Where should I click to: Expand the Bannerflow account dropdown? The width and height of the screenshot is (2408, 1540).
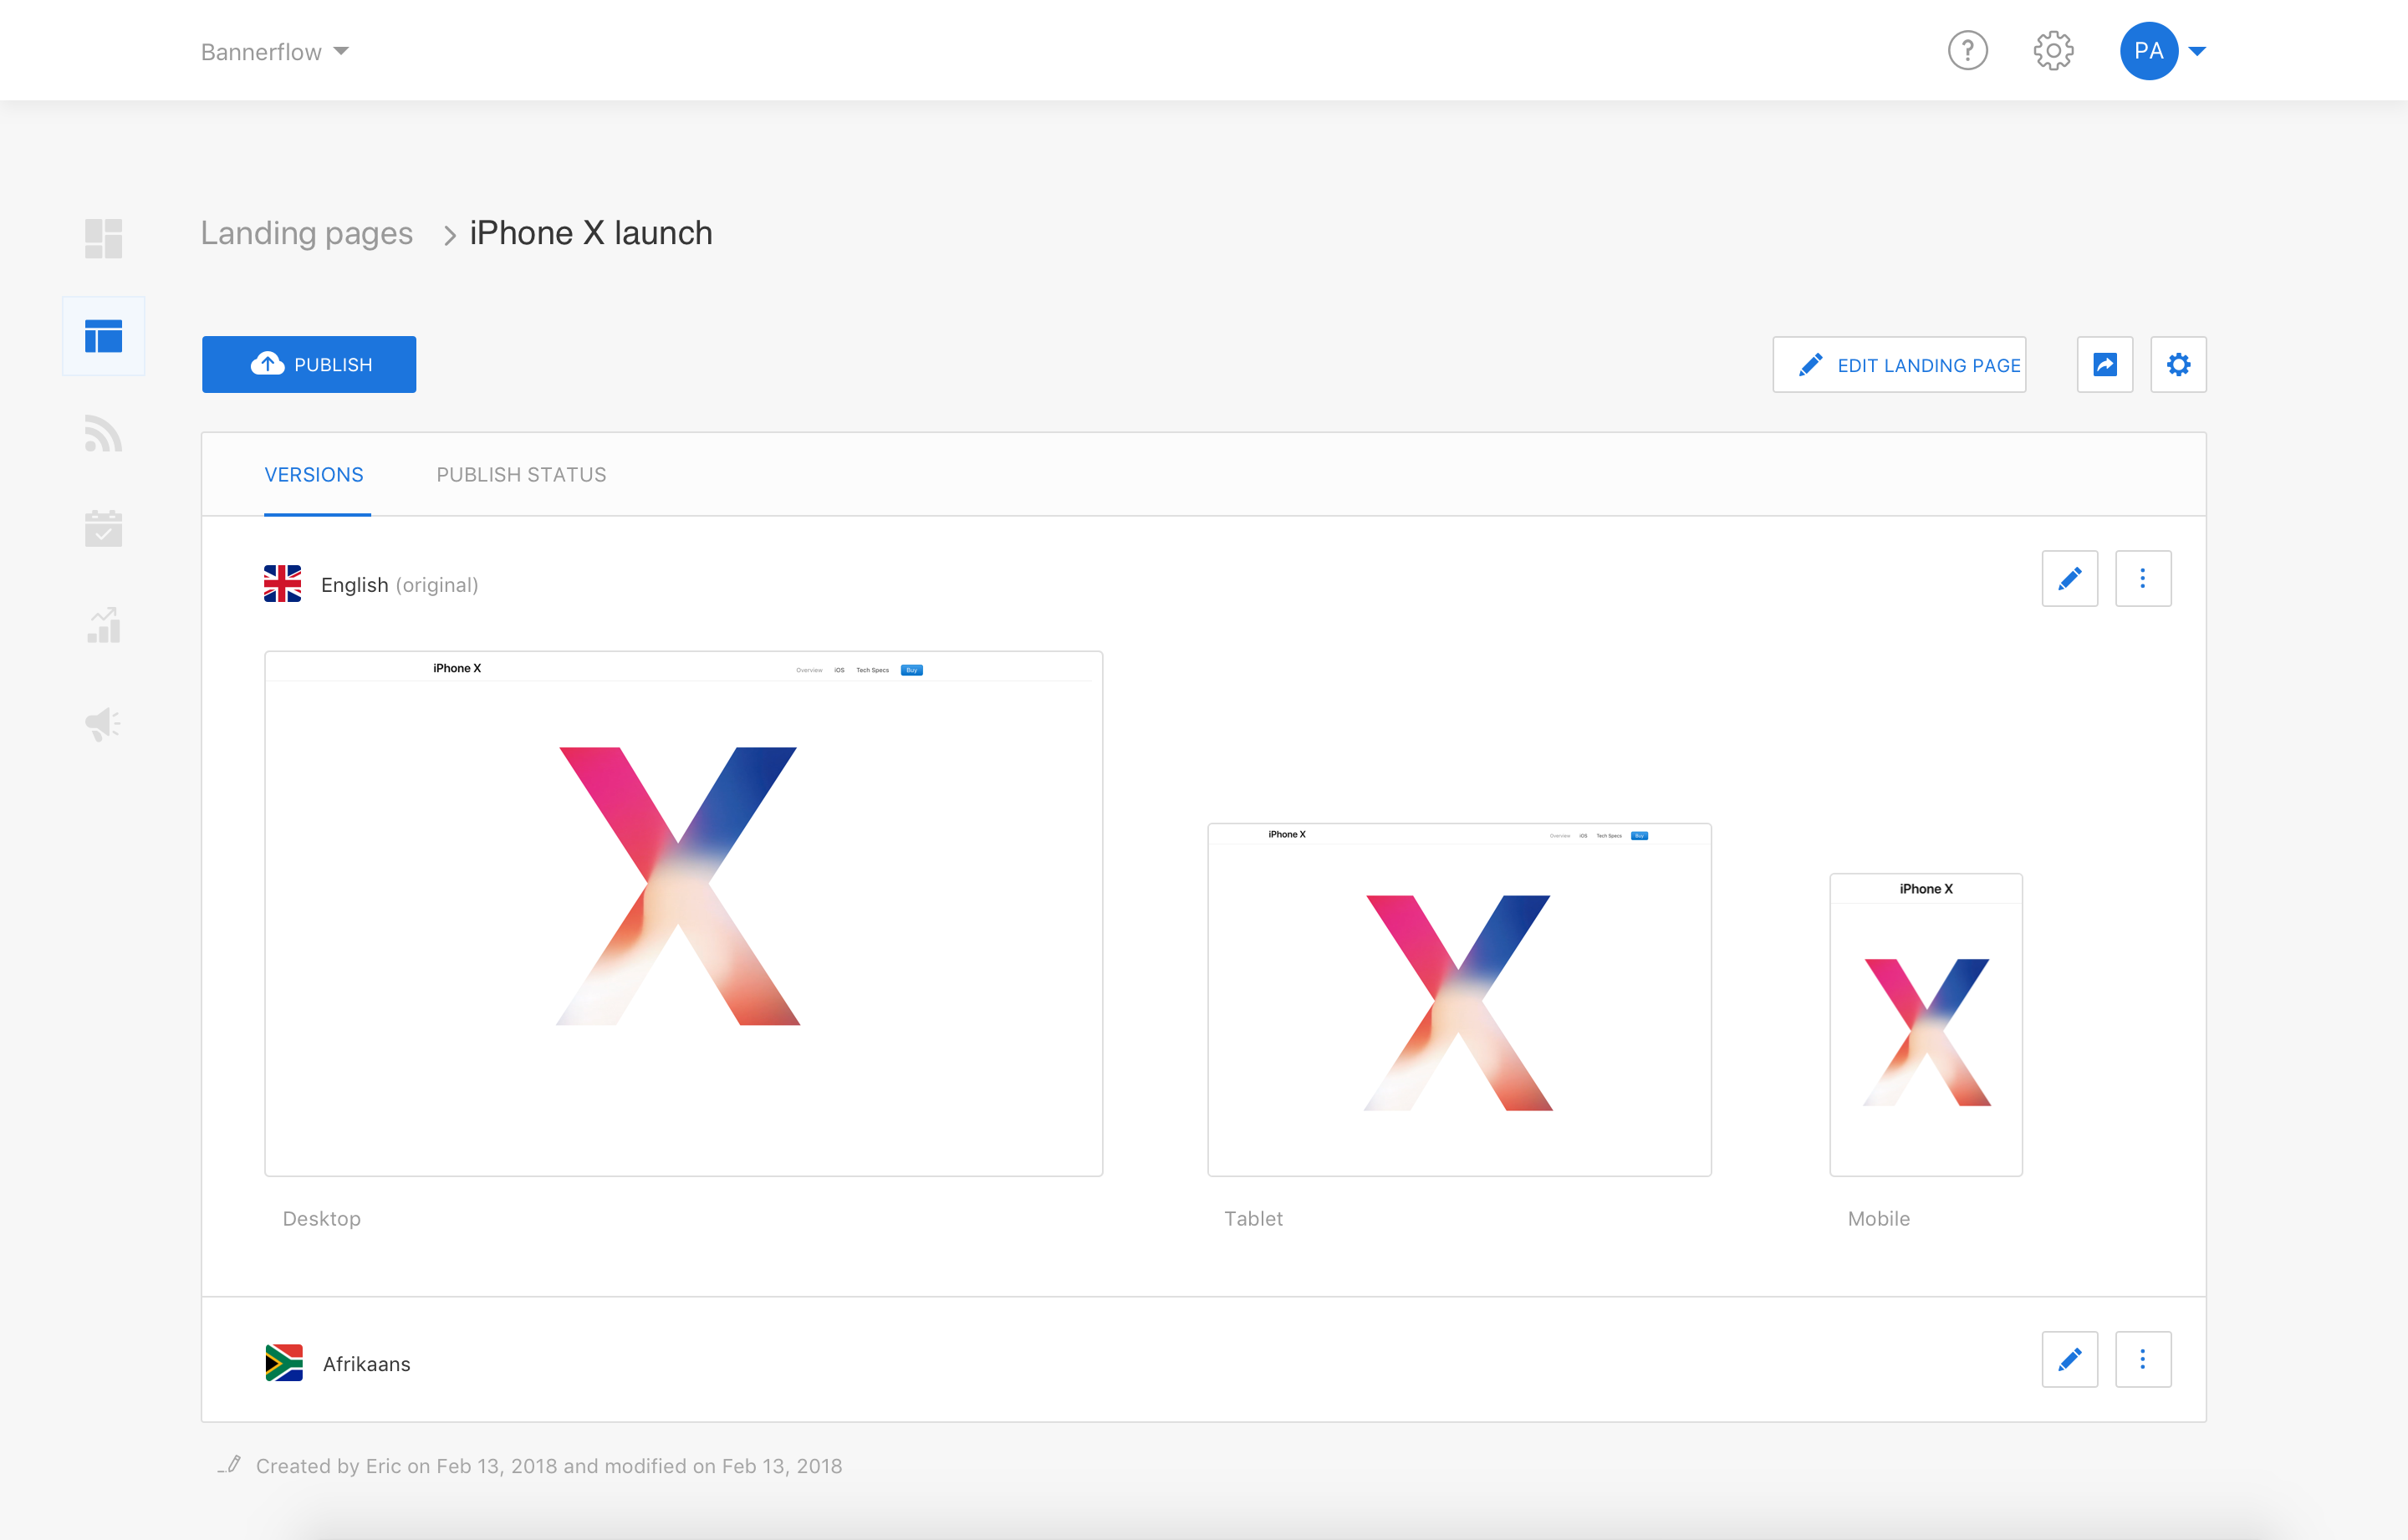click(x=274, y=52)
